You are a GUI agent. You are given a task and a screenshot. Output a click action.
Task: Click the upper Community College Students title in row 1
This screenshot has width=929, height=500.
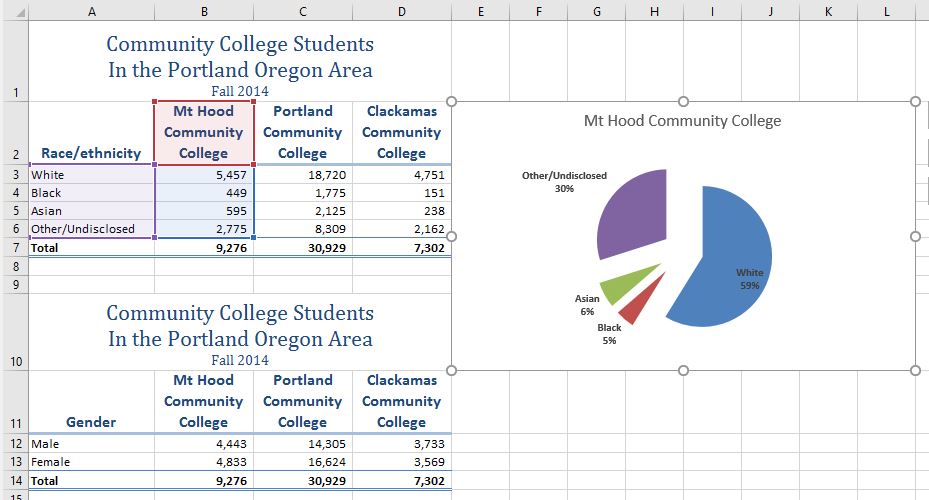(x=240, y=62)
